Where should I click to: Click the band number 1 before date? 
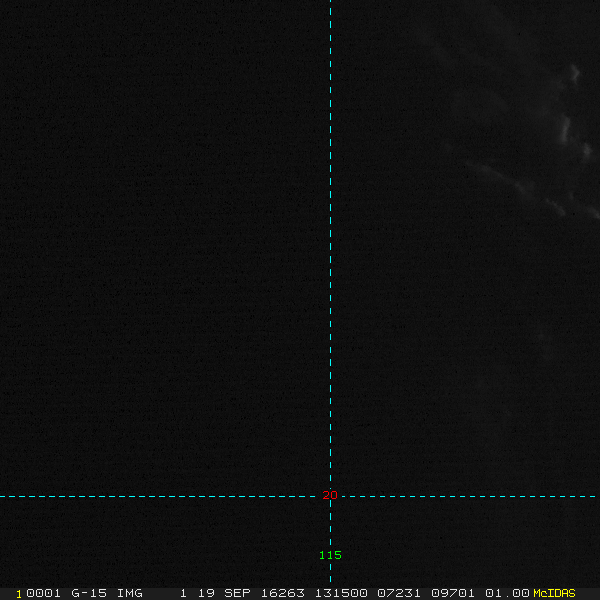point(183,593)
